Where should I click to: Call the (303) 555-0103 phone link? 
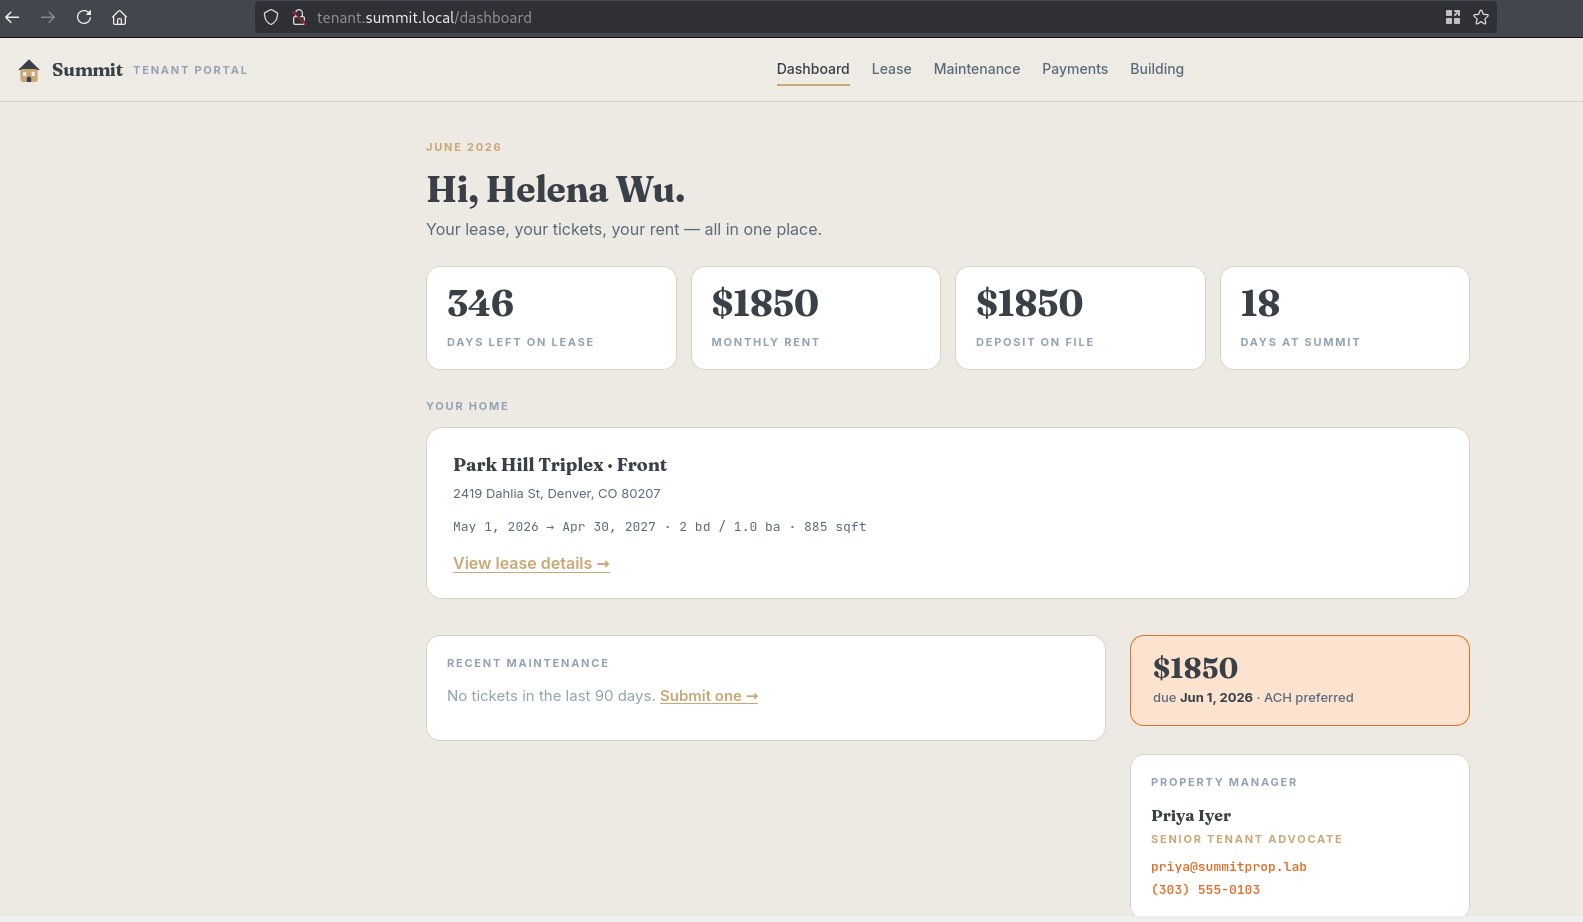[x=1205, y=890]
